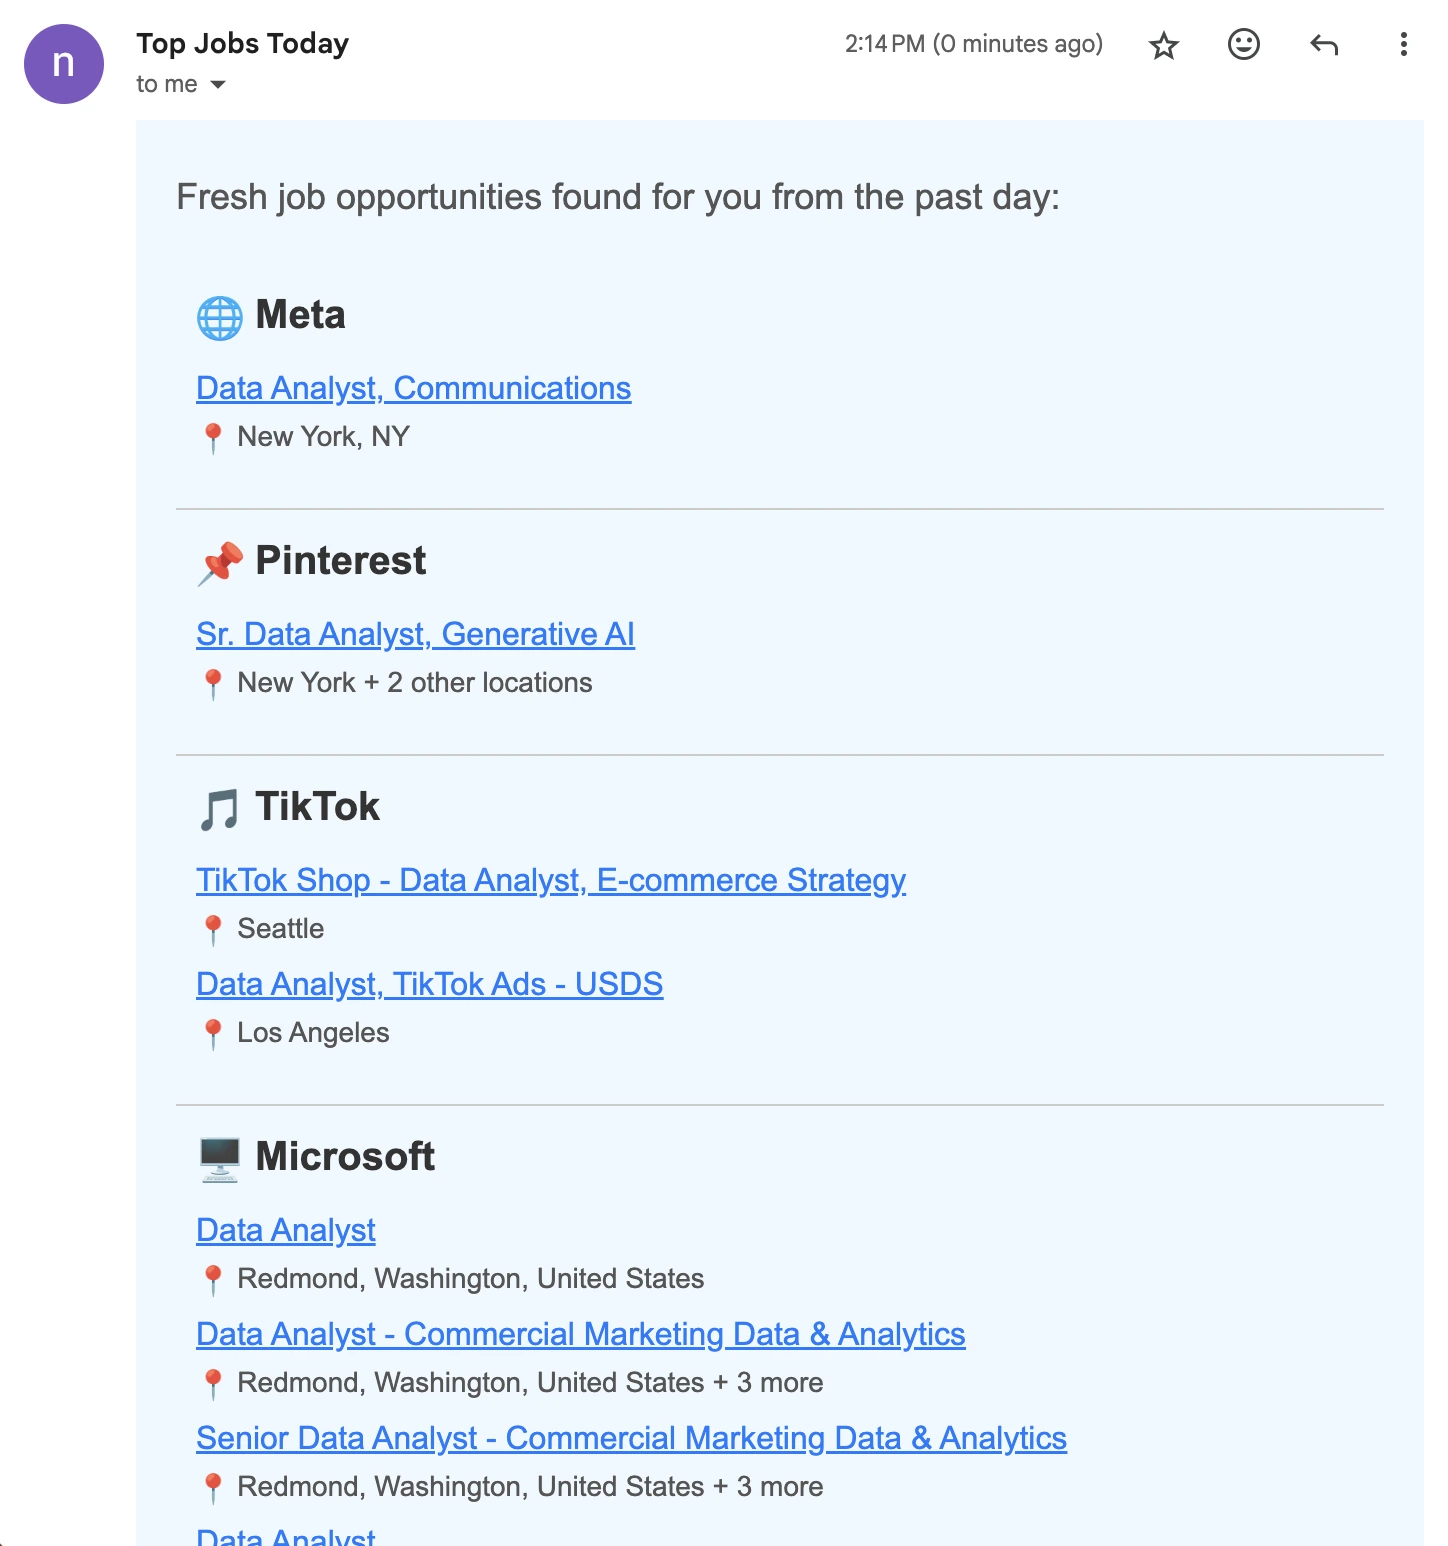This screenshot has width=1448, height=1546.
Task: Open the TikTok Shop E-commerce Strategy job
Action: [550, 880]
